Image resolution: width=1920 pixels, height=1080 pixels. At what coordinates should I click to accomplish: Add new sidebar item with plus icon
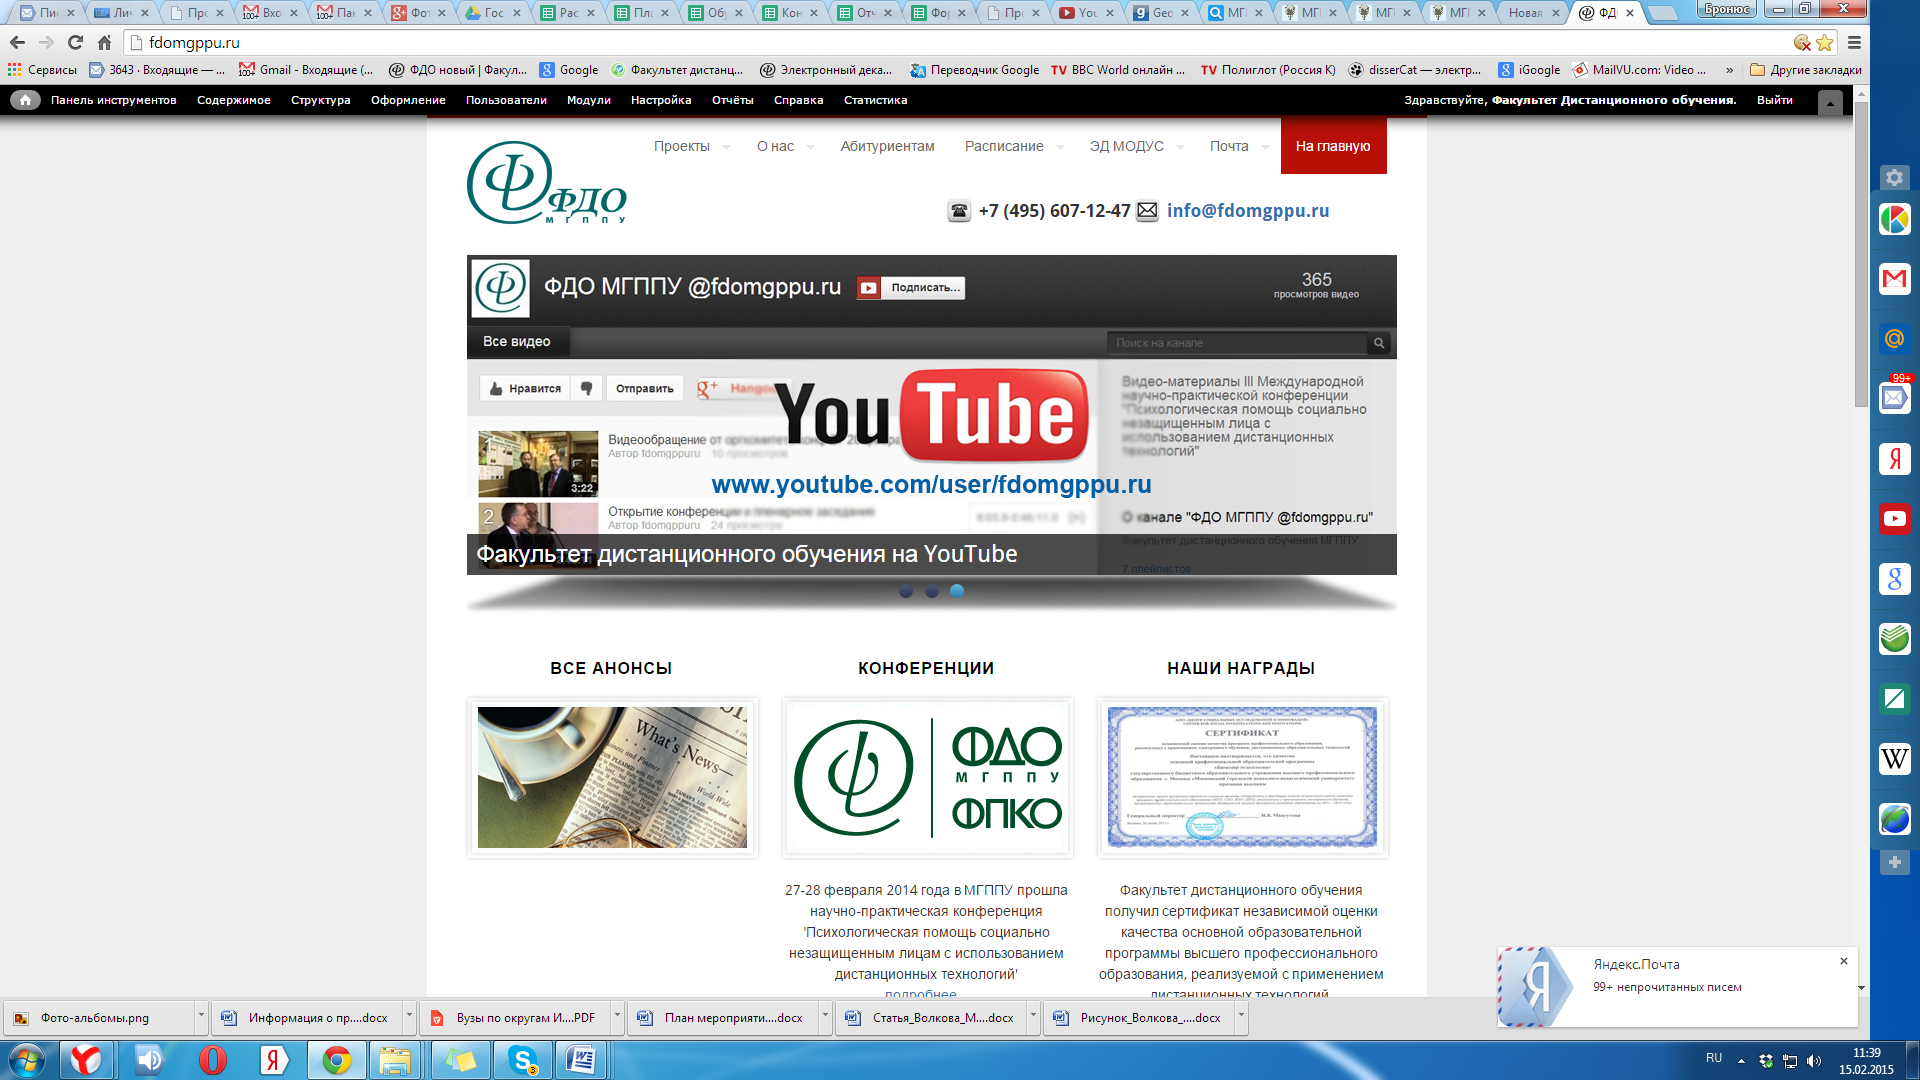pyautogui.click(x=1894, y=862)
